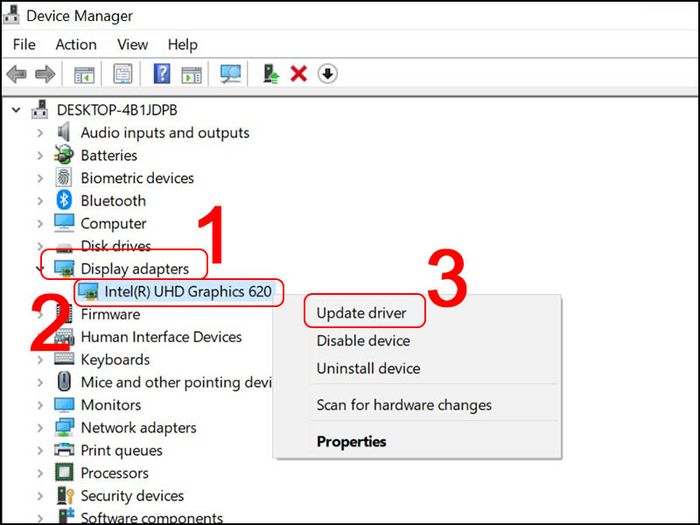Image resolution: width=700 pixels, height=525 pixels.
Task: Click the Intel UHD Graphics 620 icon
Action: (88, 292)
